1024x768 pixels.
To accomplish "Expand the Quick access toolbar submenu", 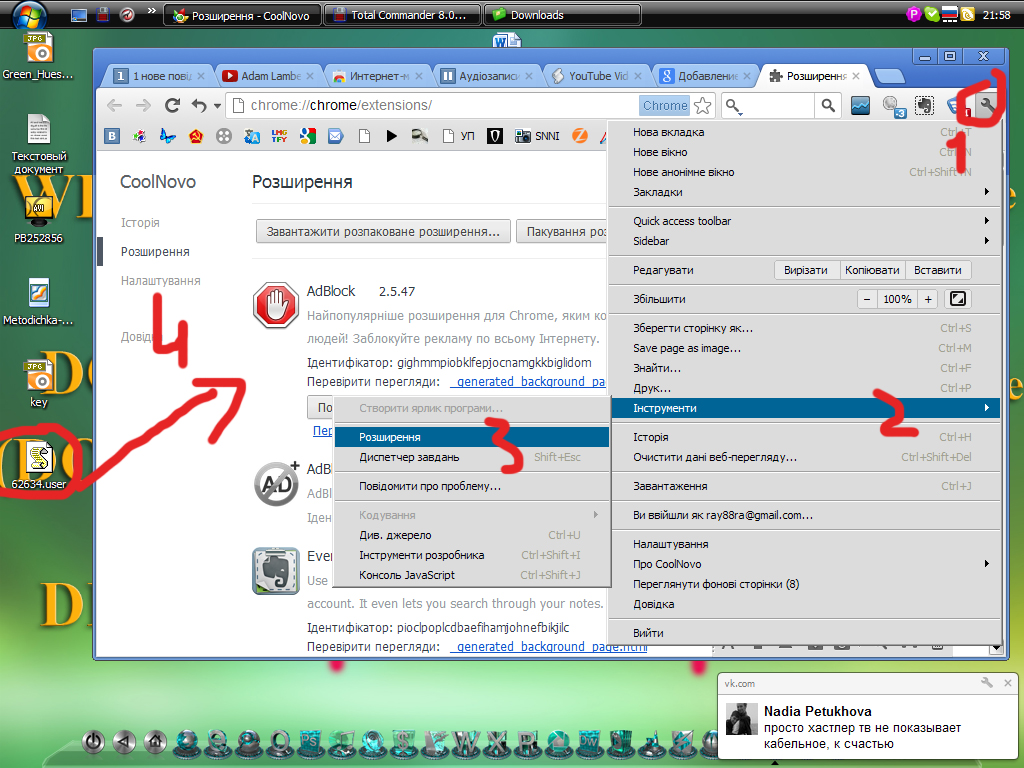I will (805, 221).
